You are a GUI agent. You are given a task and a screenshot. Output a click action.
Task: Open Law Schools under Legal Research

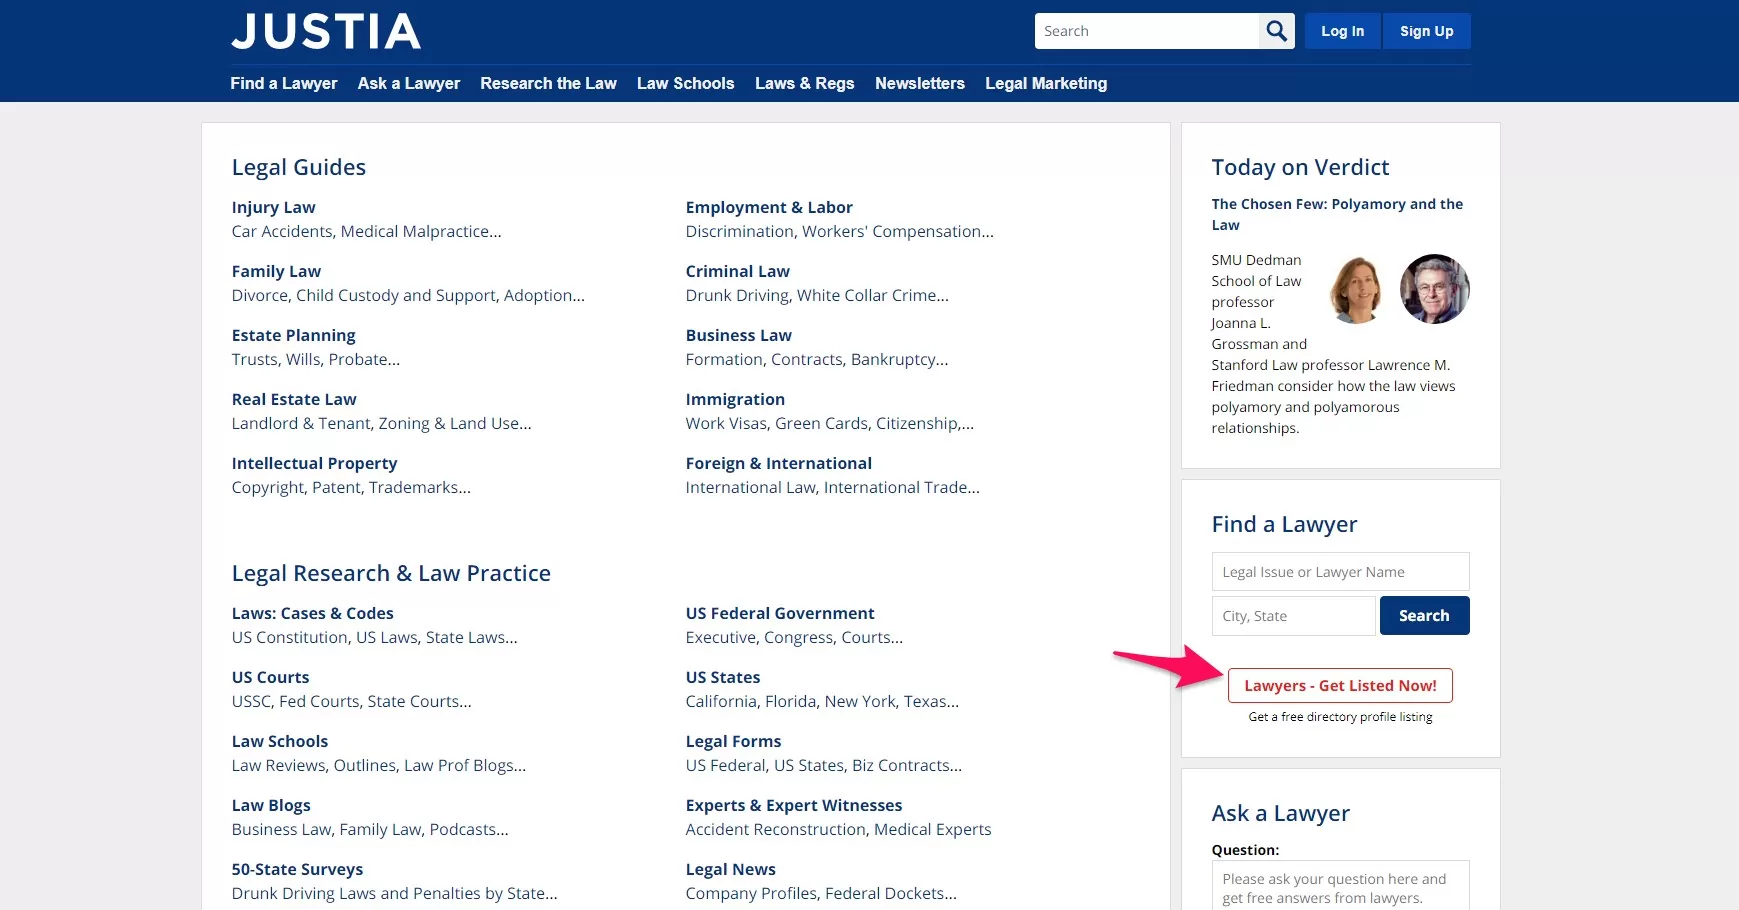280,741
